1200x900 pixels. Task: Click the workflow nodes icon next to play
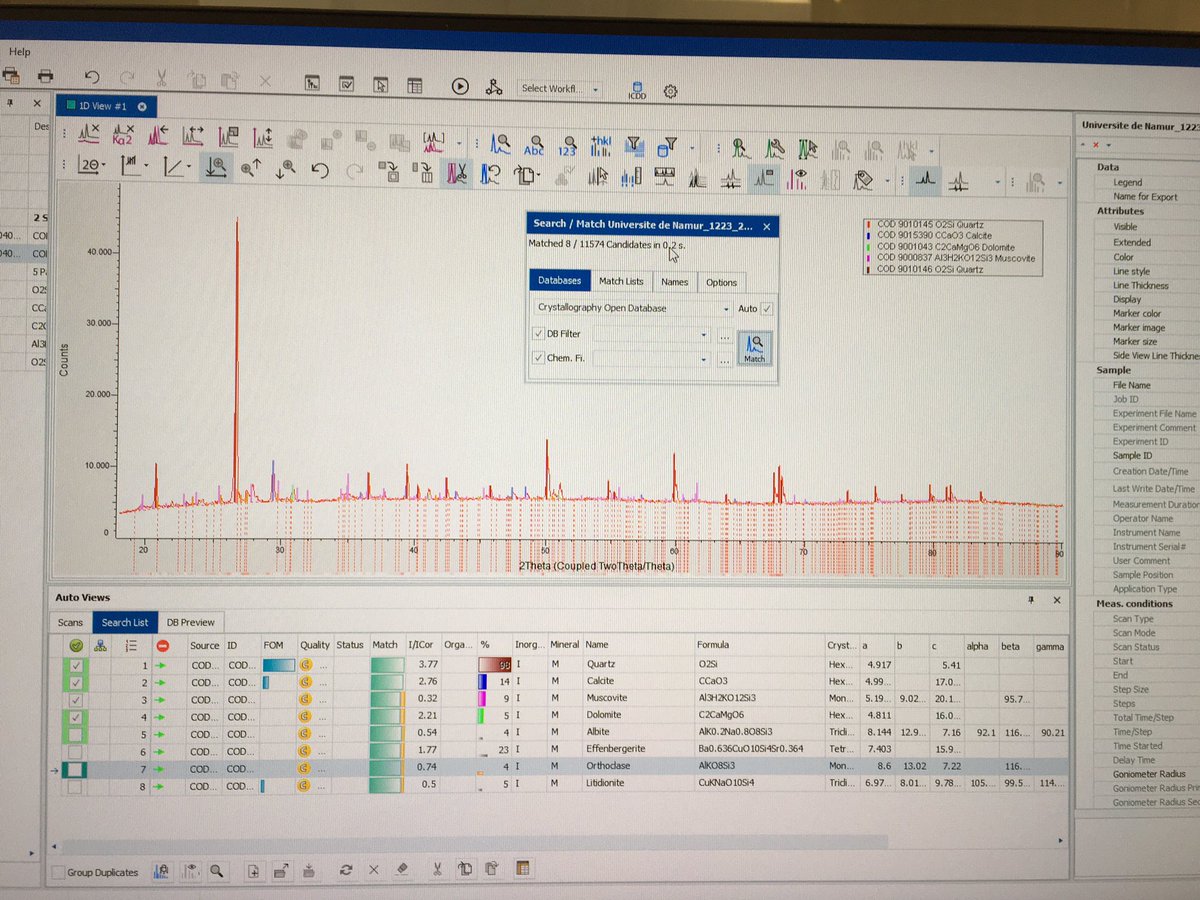(x=493, y=87)
